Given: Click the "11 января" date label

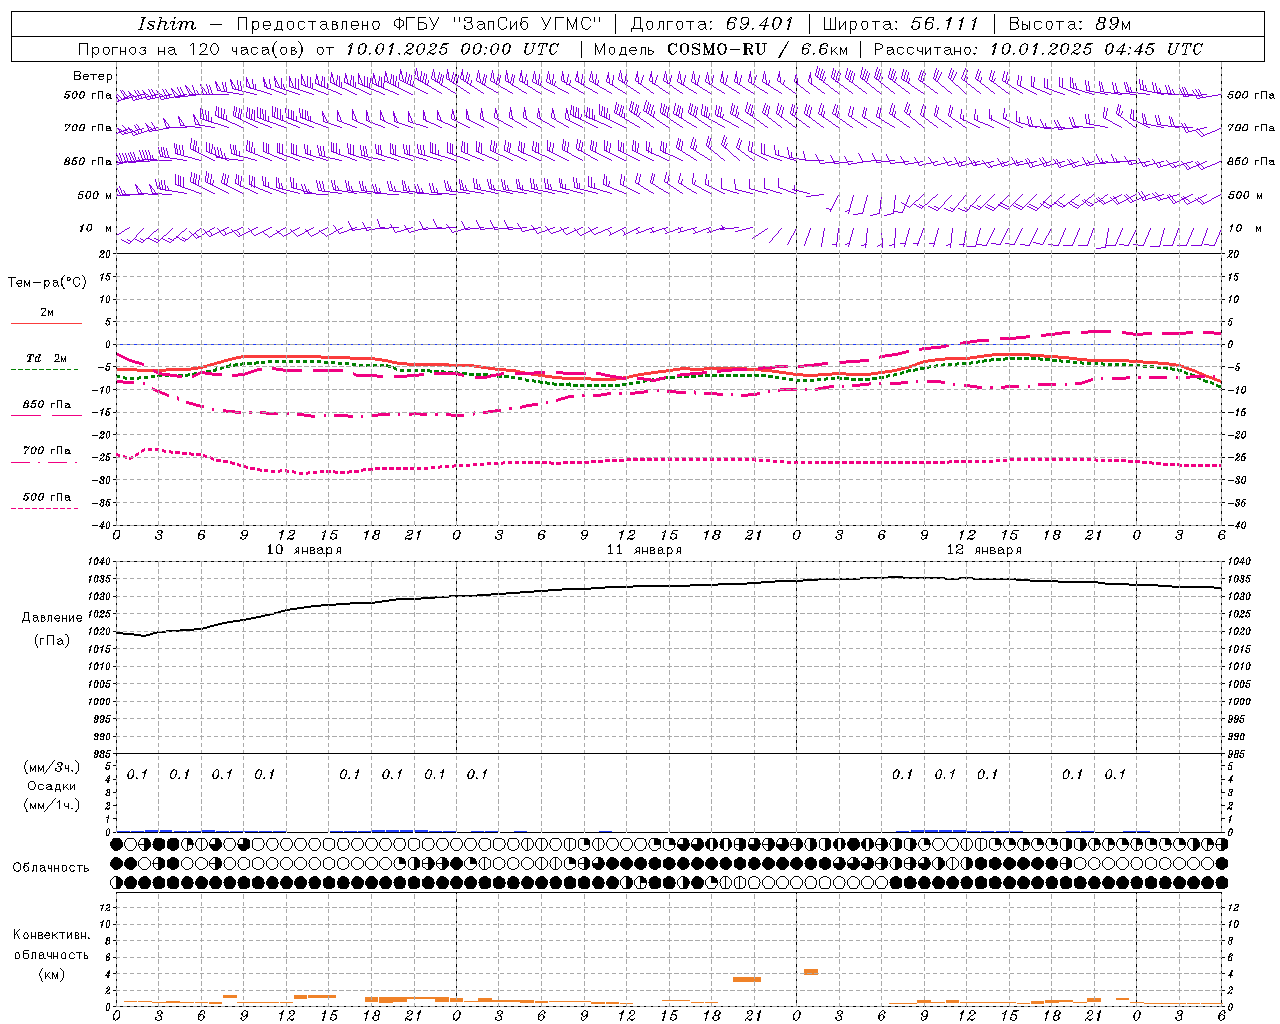Looking at the screenshot, I should tap(644, 550).
